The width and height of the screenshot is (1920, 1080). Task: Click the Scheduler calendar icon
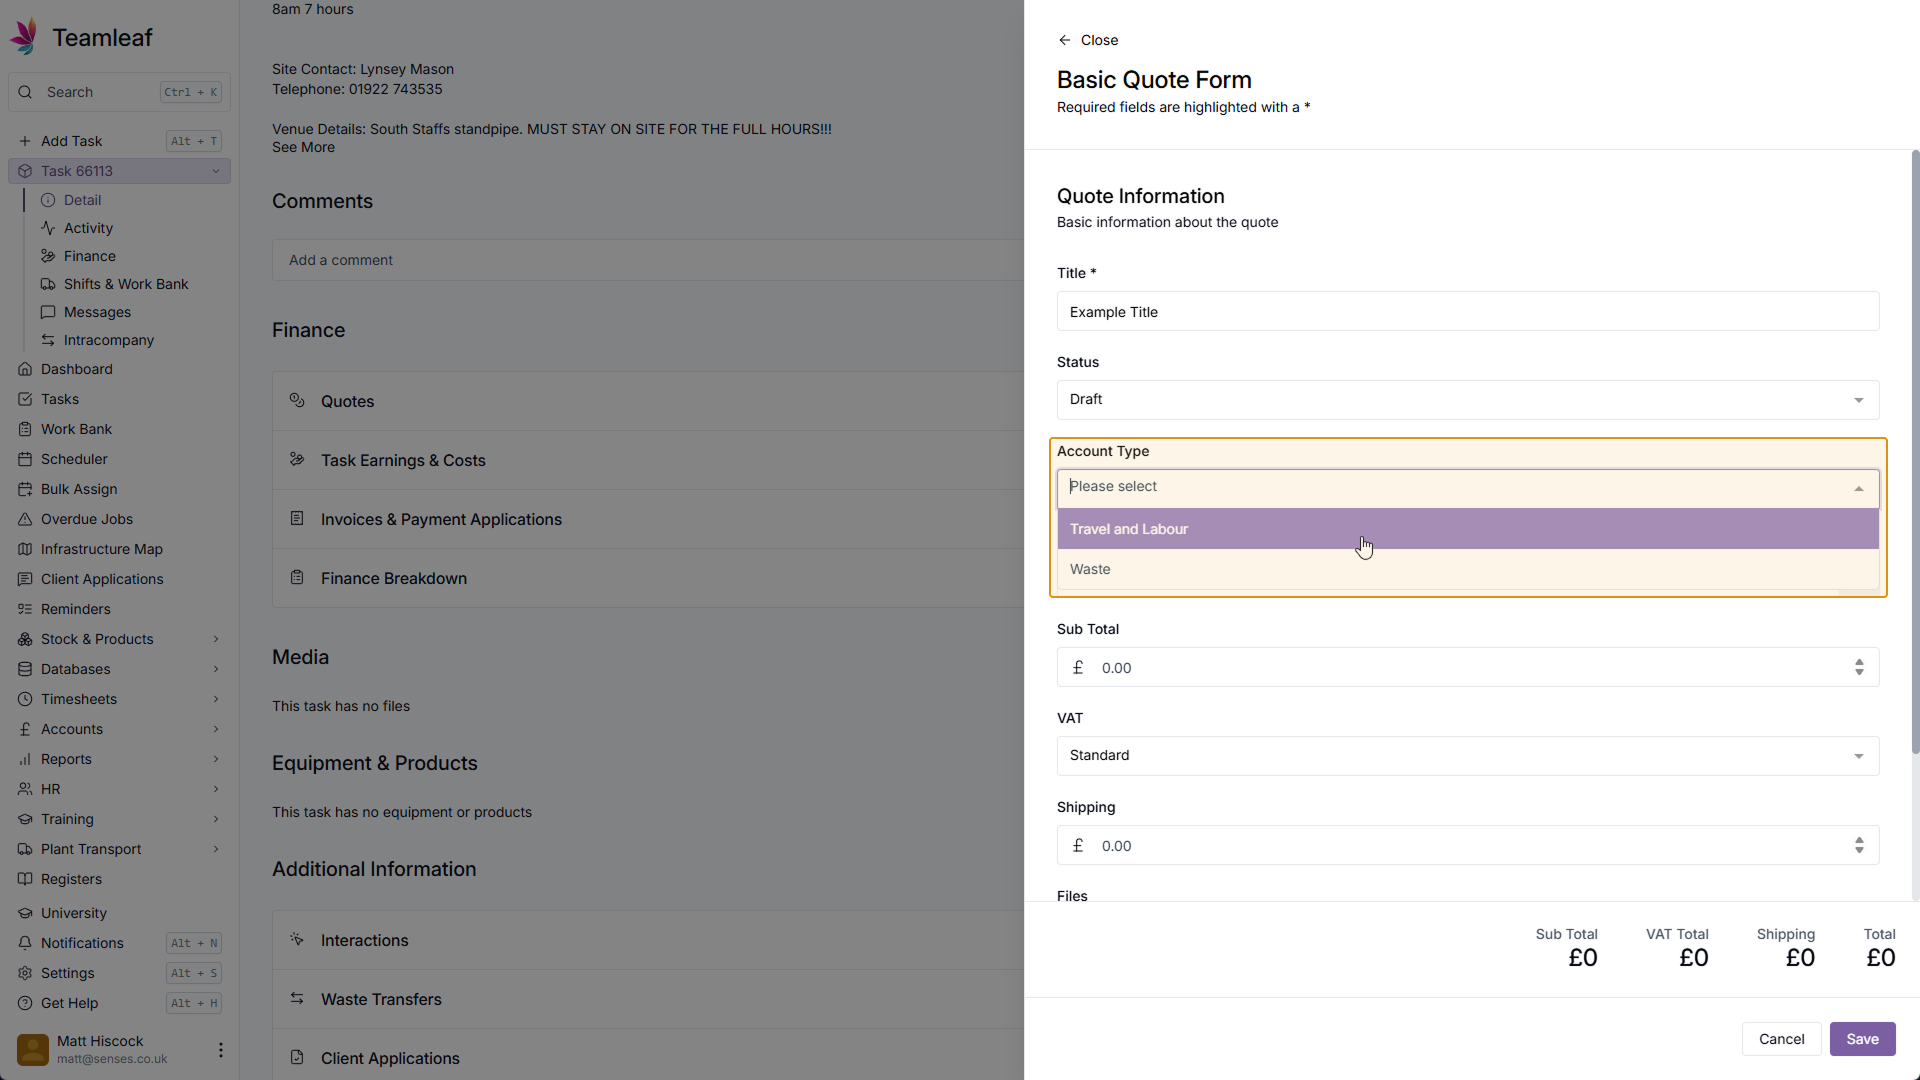click(25, 459)
